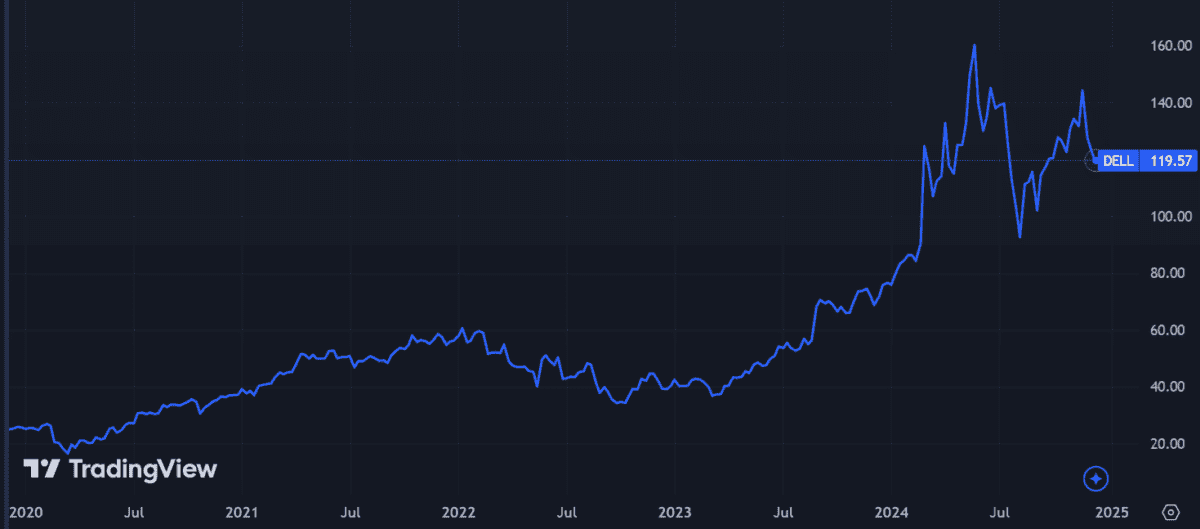
Task: Click the TradingView logo
Action: pos(120,469)
